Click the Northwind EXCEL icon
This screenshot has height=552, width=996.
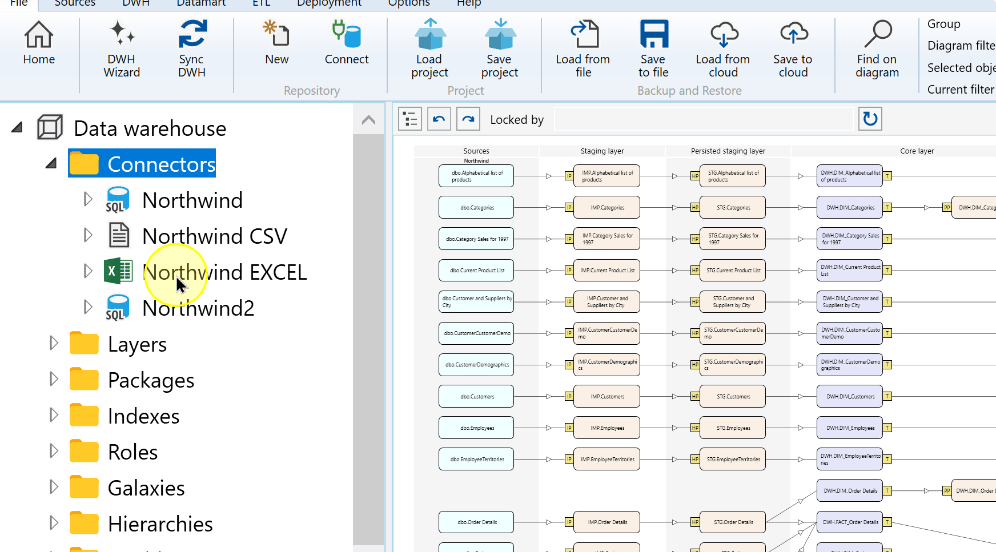[118, 271]
